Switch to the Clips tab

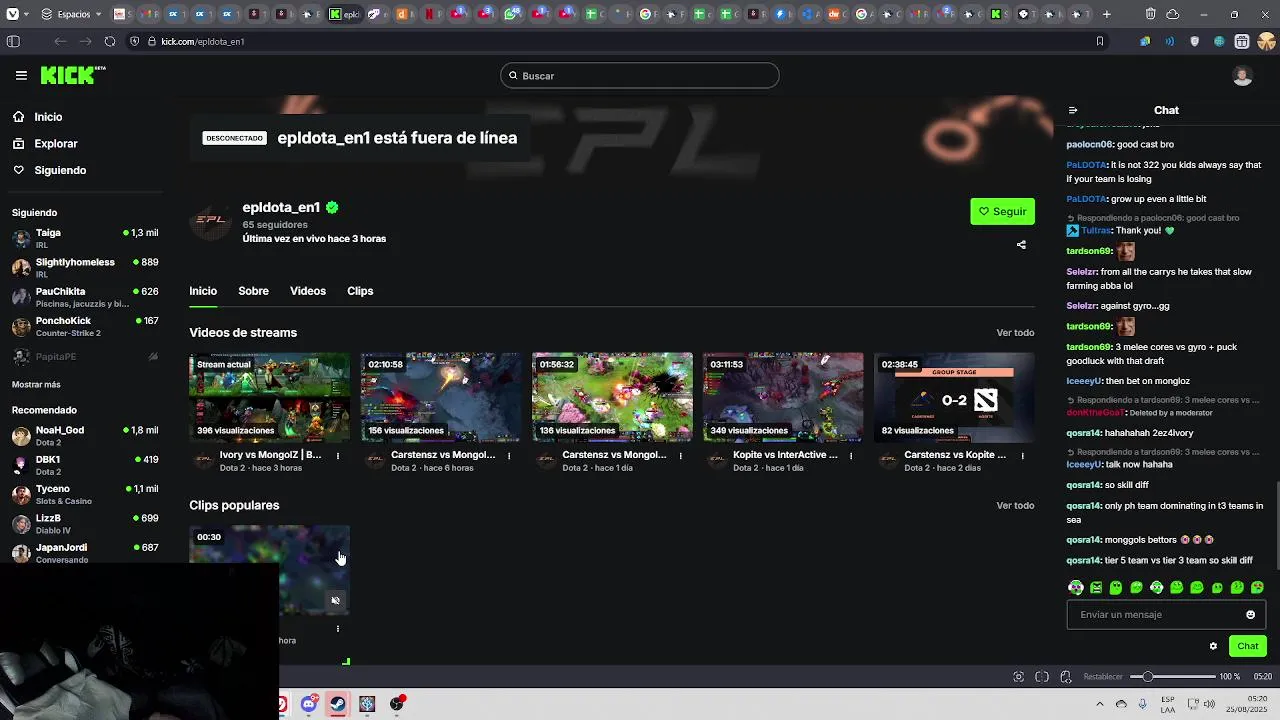[x=360, y=291]
